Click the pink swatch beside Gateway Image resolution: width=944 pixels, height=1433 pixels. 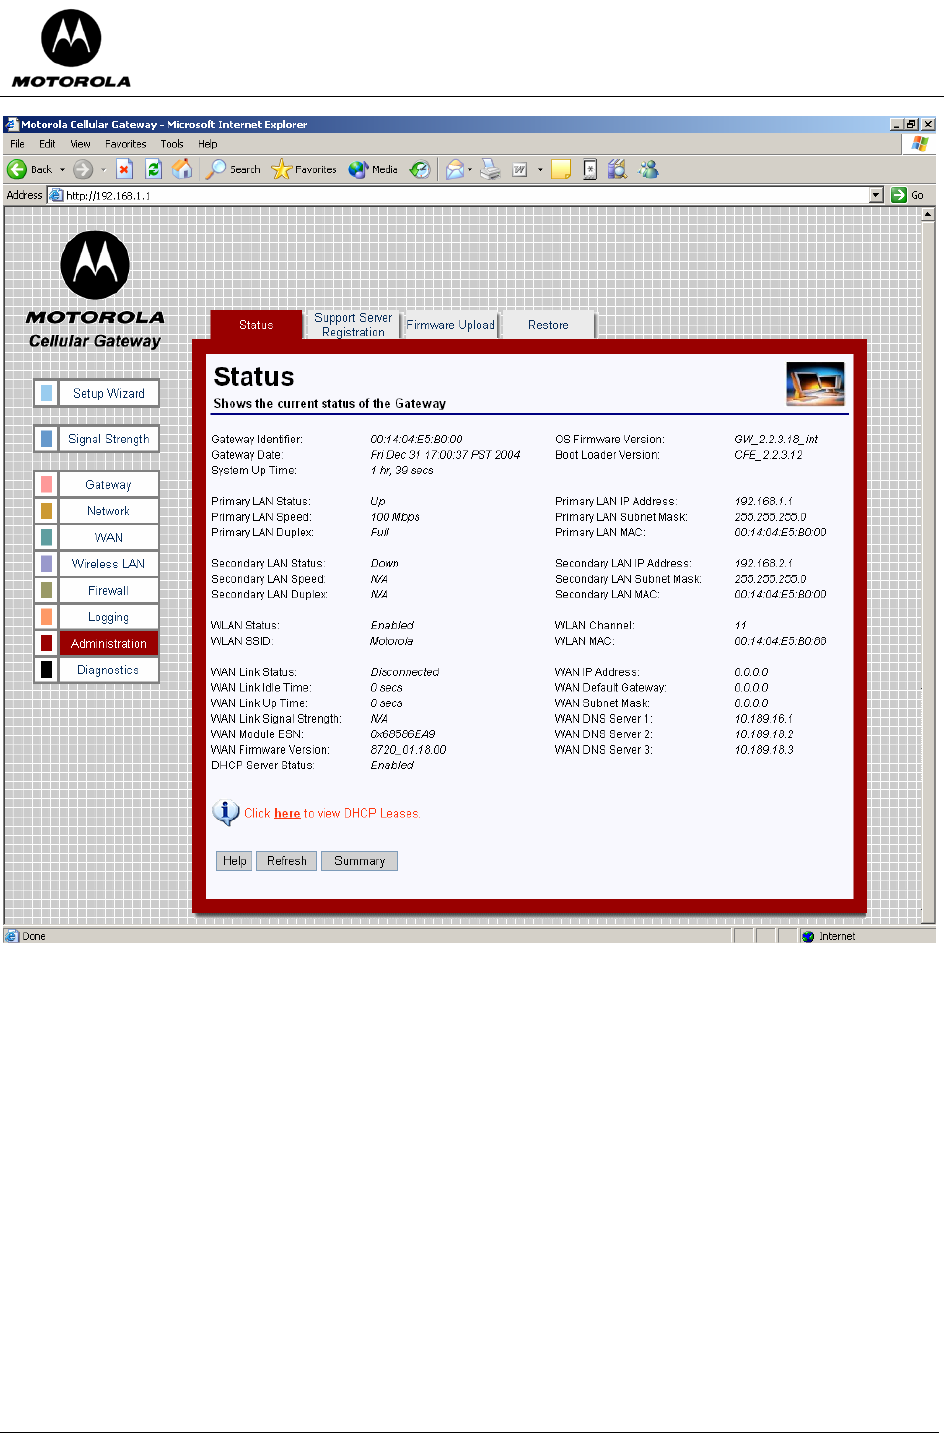click(x=46, y=485)
